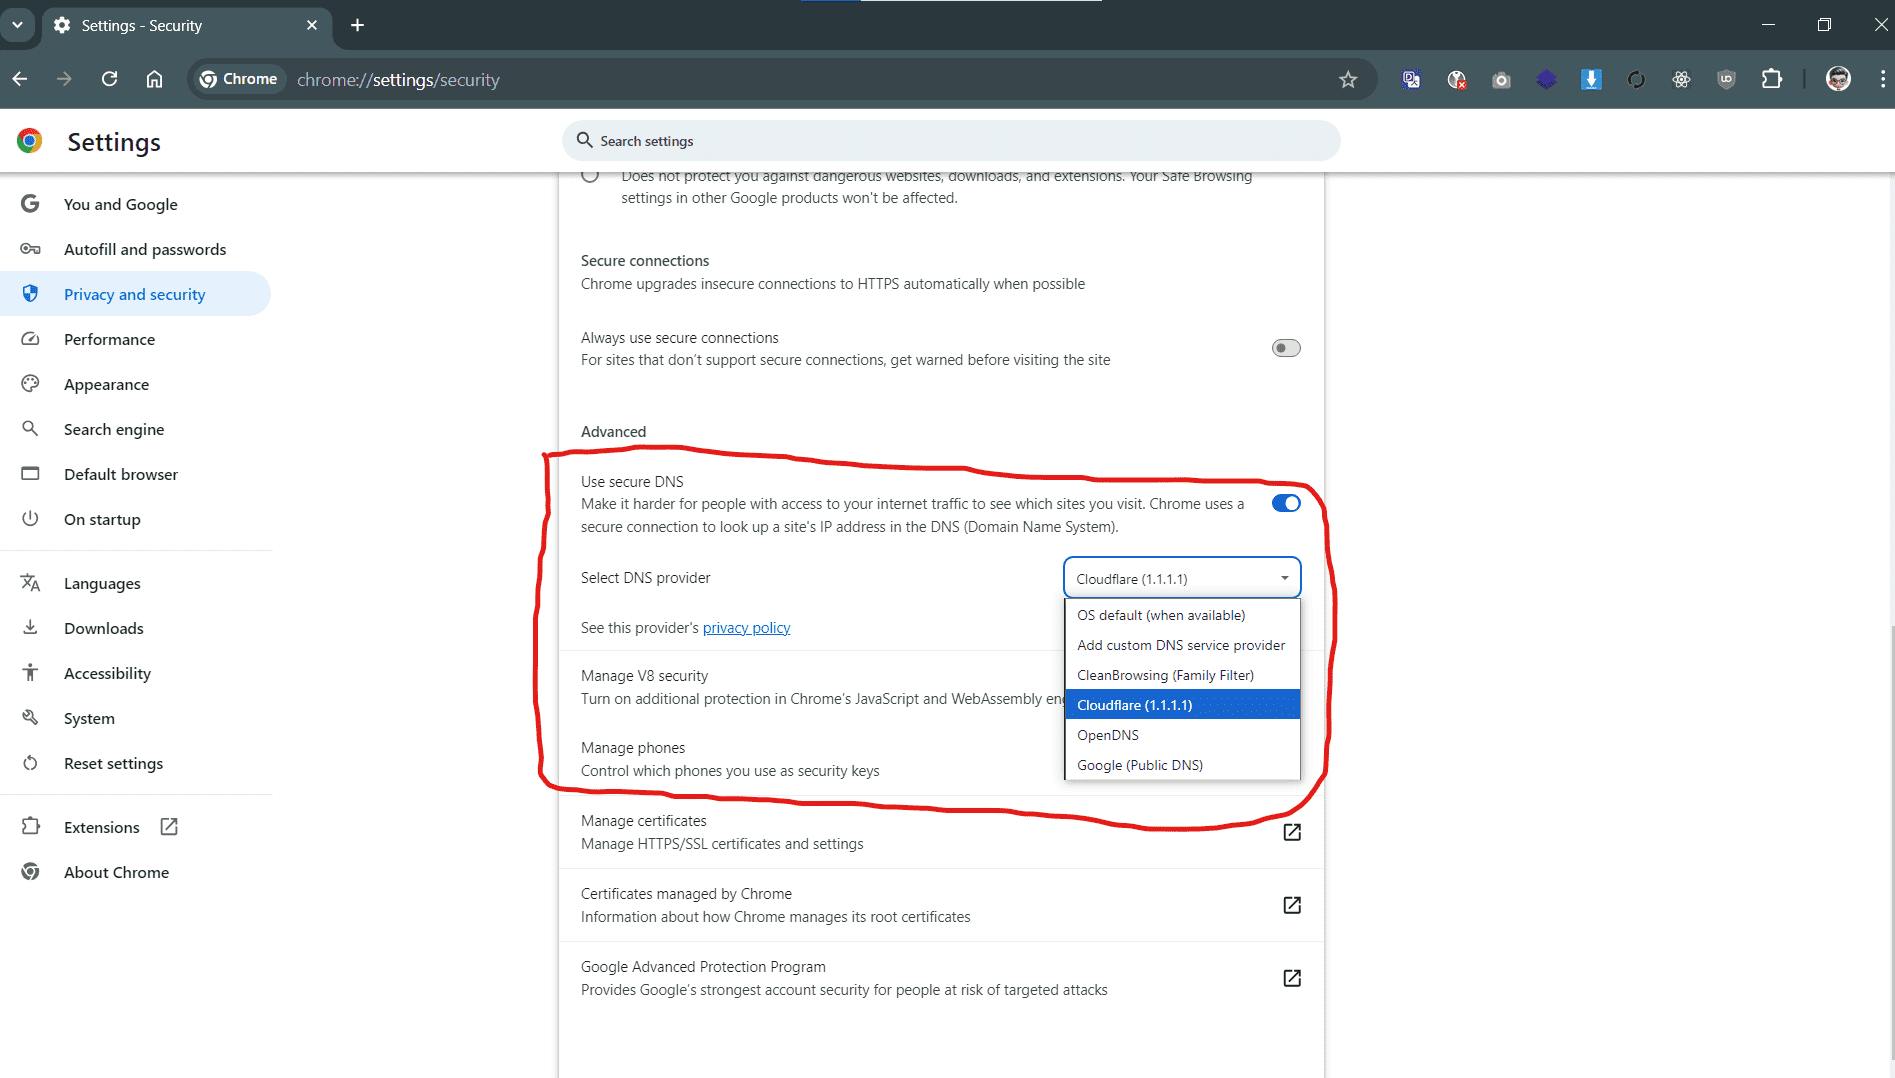Open On startup settings
The height and width of the screenshot is (1078, 1895).
(x=136, y=519)
